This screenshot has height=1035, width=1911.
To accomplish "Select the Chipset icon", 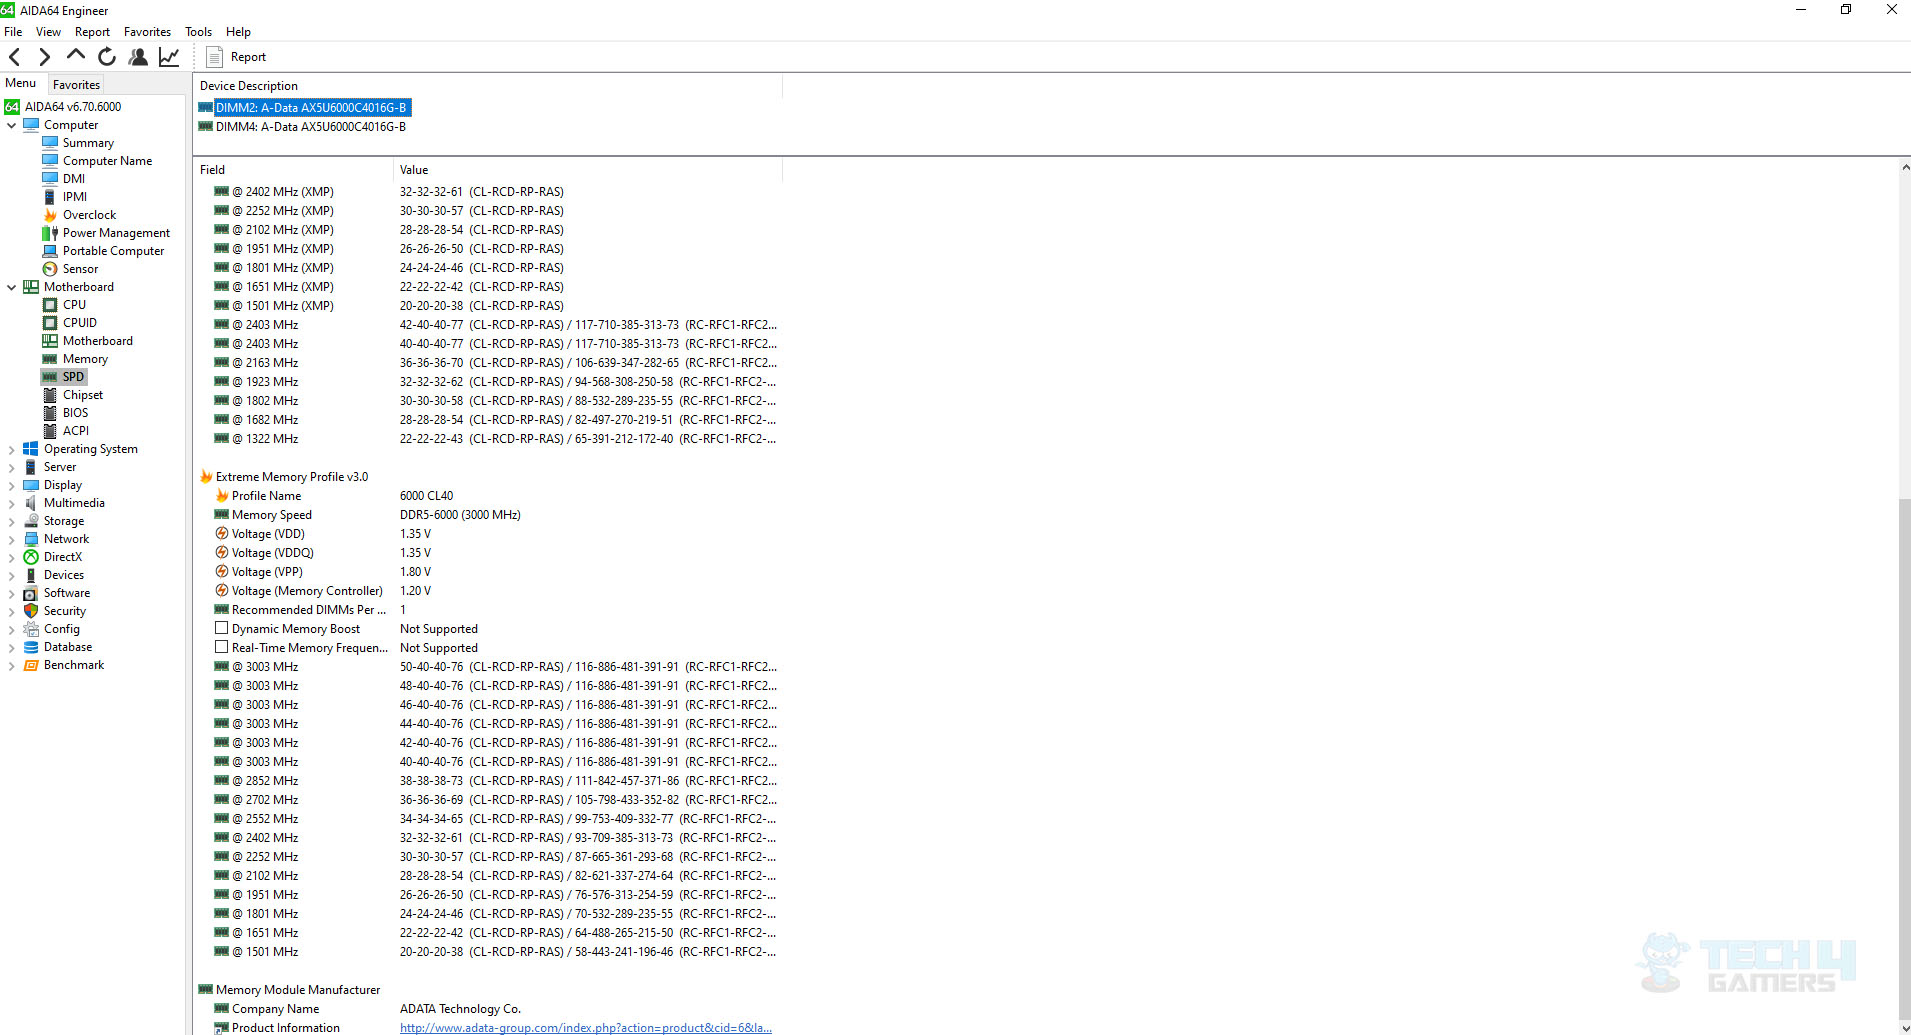I will [x=50, y=395].
